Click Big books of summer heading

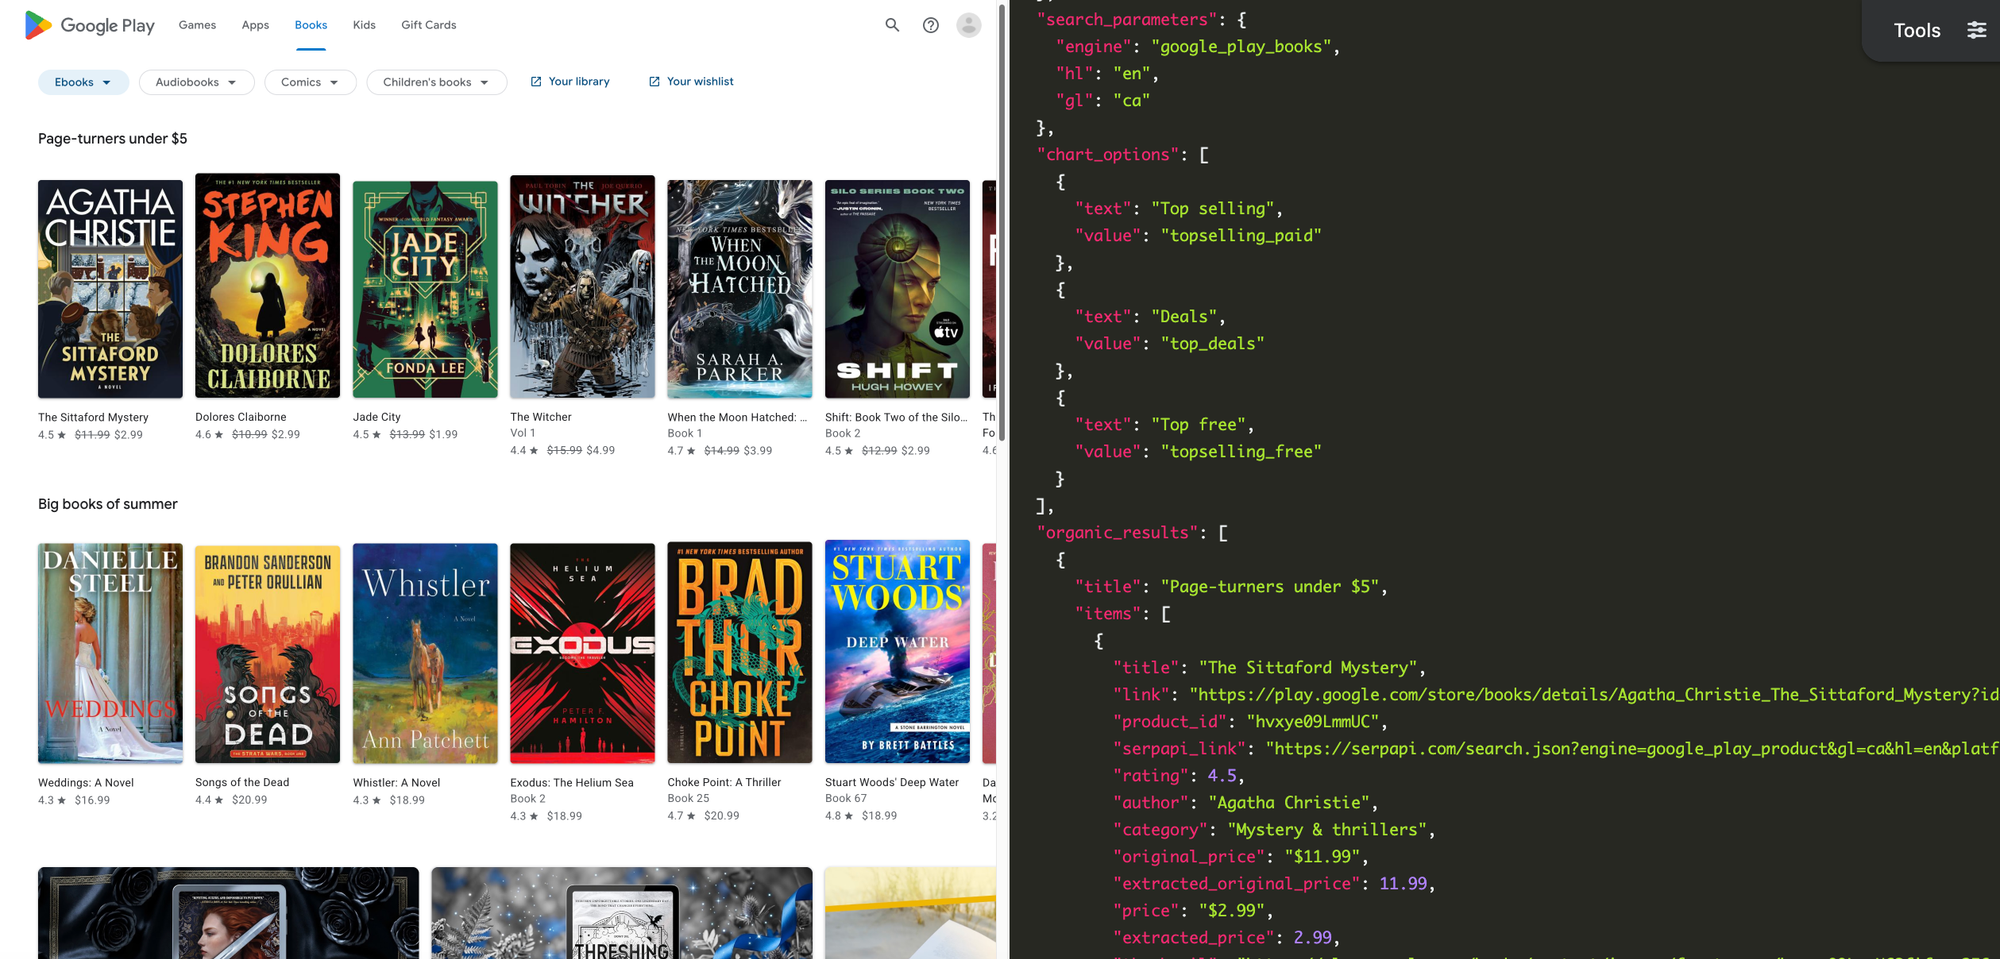108,504
